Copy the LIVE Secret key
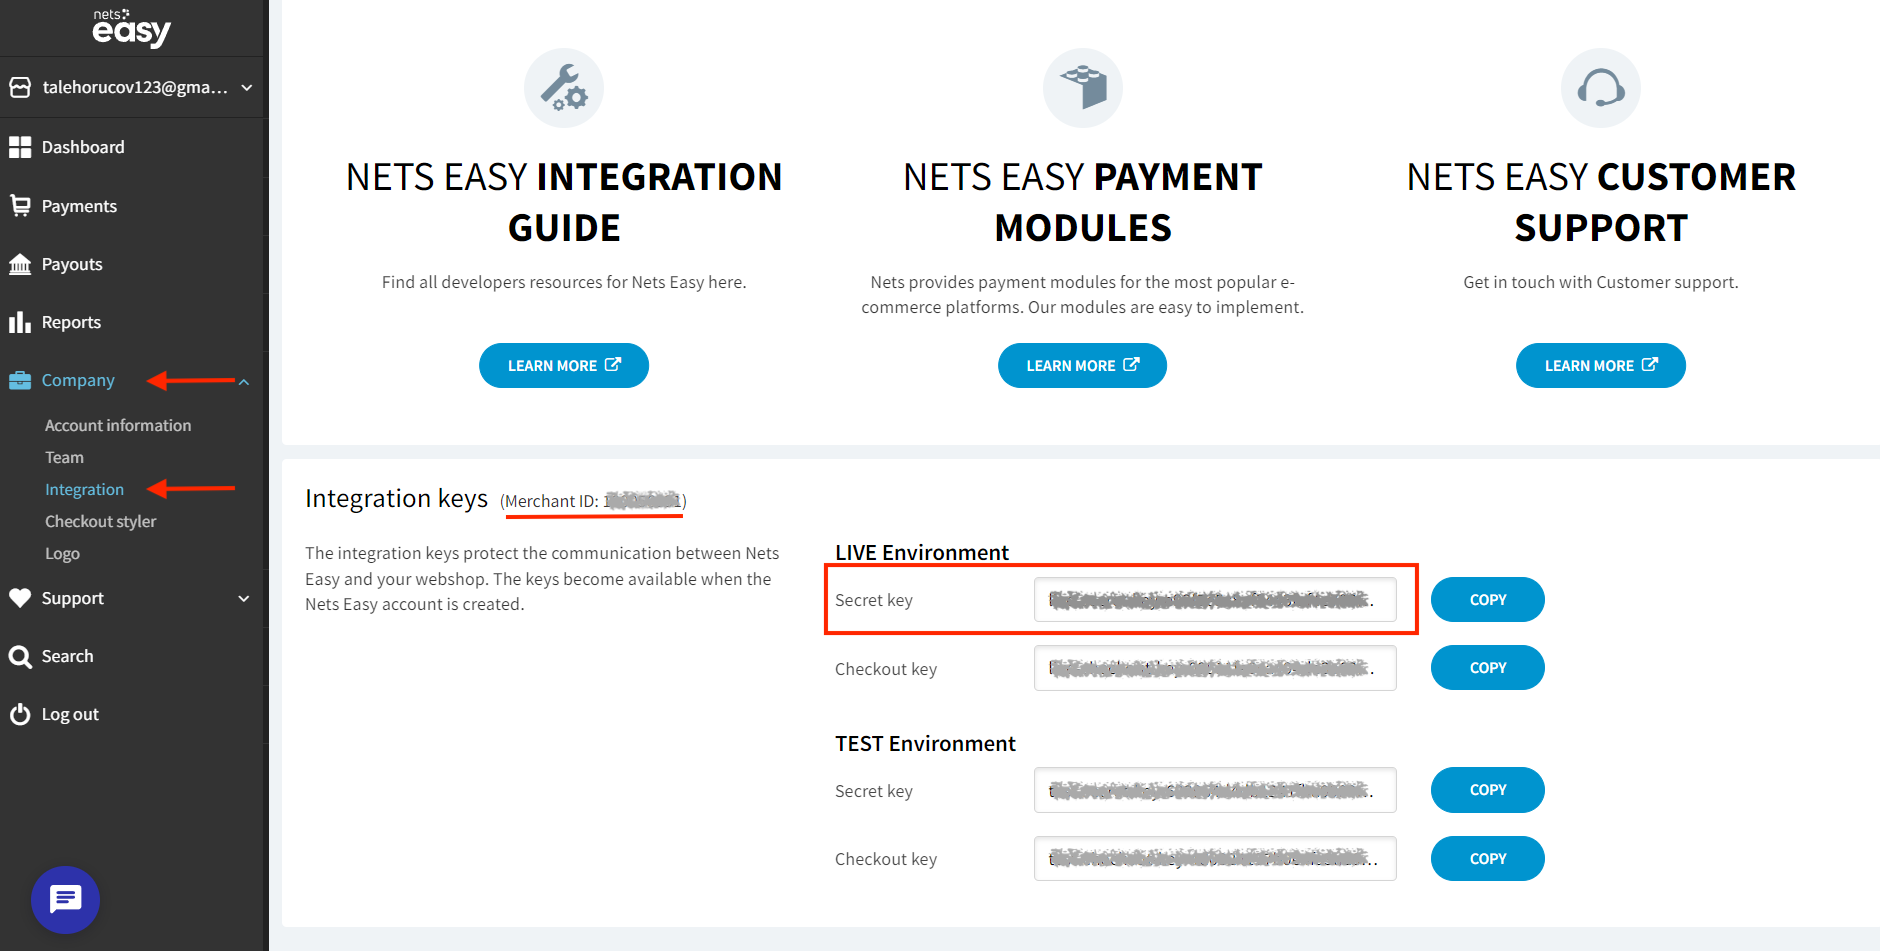This screenshot has width=1880, height=951. [1487, 599]
